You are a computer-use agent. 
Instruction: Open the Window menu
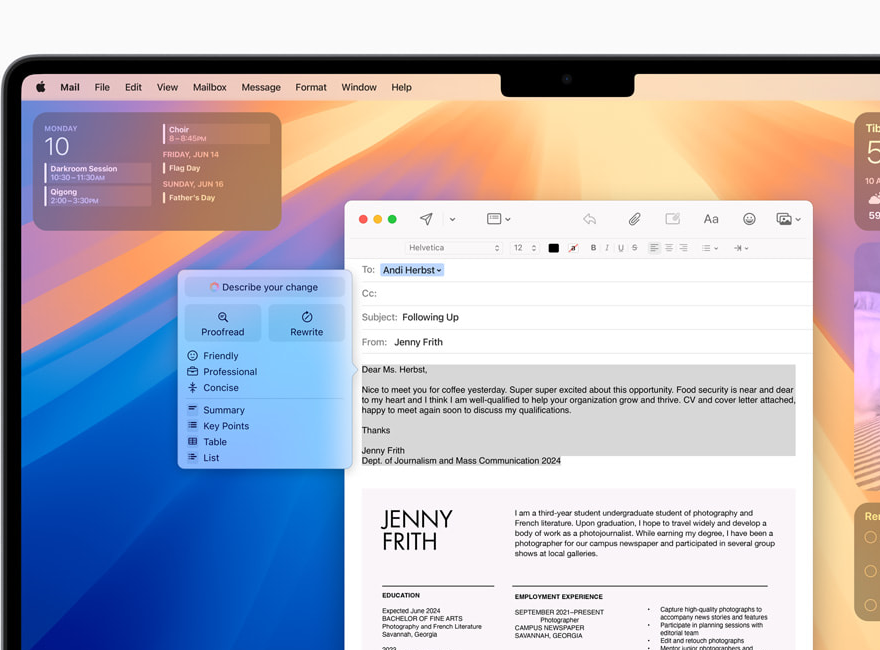click(x=359, y=87)
